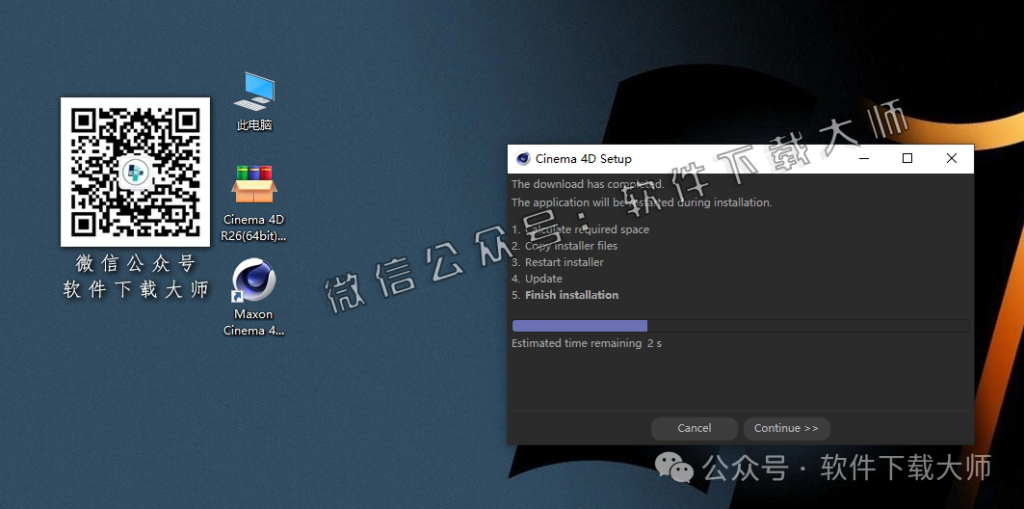Click the "Update" step in the list
This screenshot has width=1024, height=509.
[x=543, y=279]
